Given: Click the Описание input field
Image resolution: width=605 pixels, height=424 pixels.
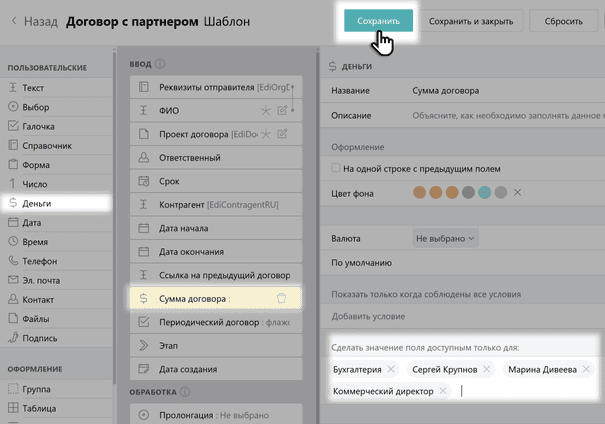Looking at the screenshot, I should [505, 115].
